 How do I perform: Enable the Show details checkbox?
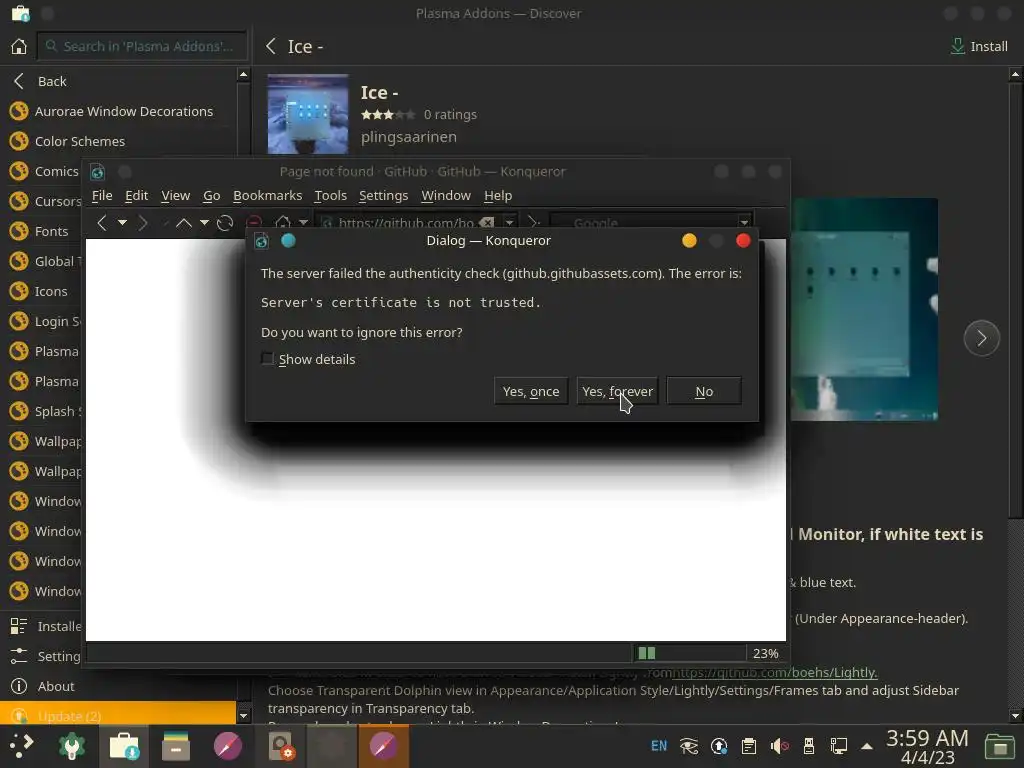click(x=267, y=359)
